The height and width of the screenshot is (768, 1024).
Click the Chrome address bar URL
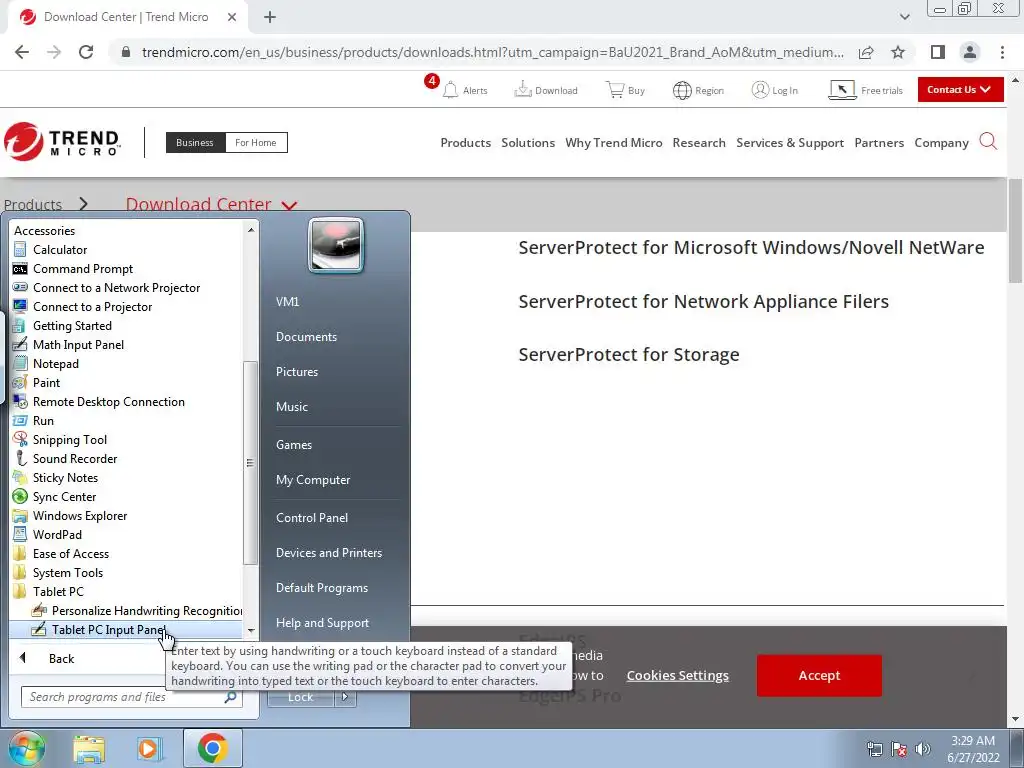[492, 52]
